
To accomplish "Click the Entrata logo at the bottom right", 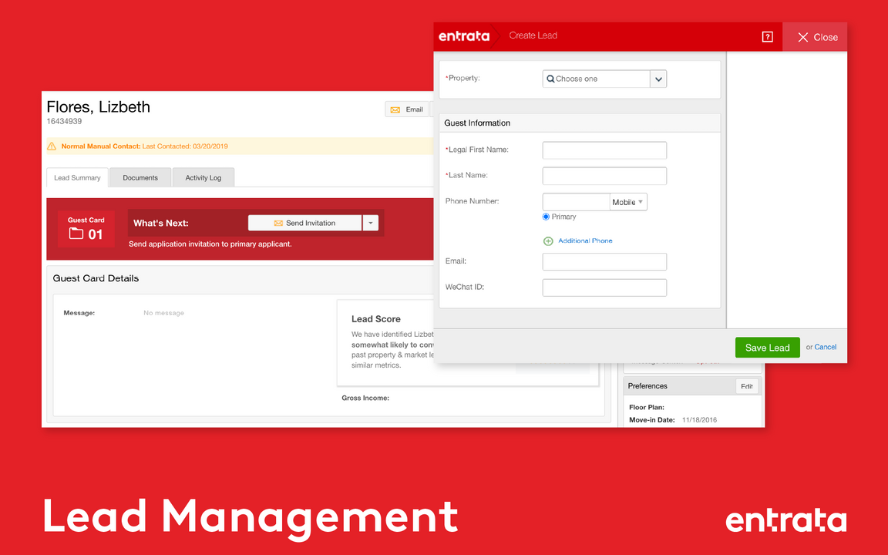I will (x=786, y=520).
